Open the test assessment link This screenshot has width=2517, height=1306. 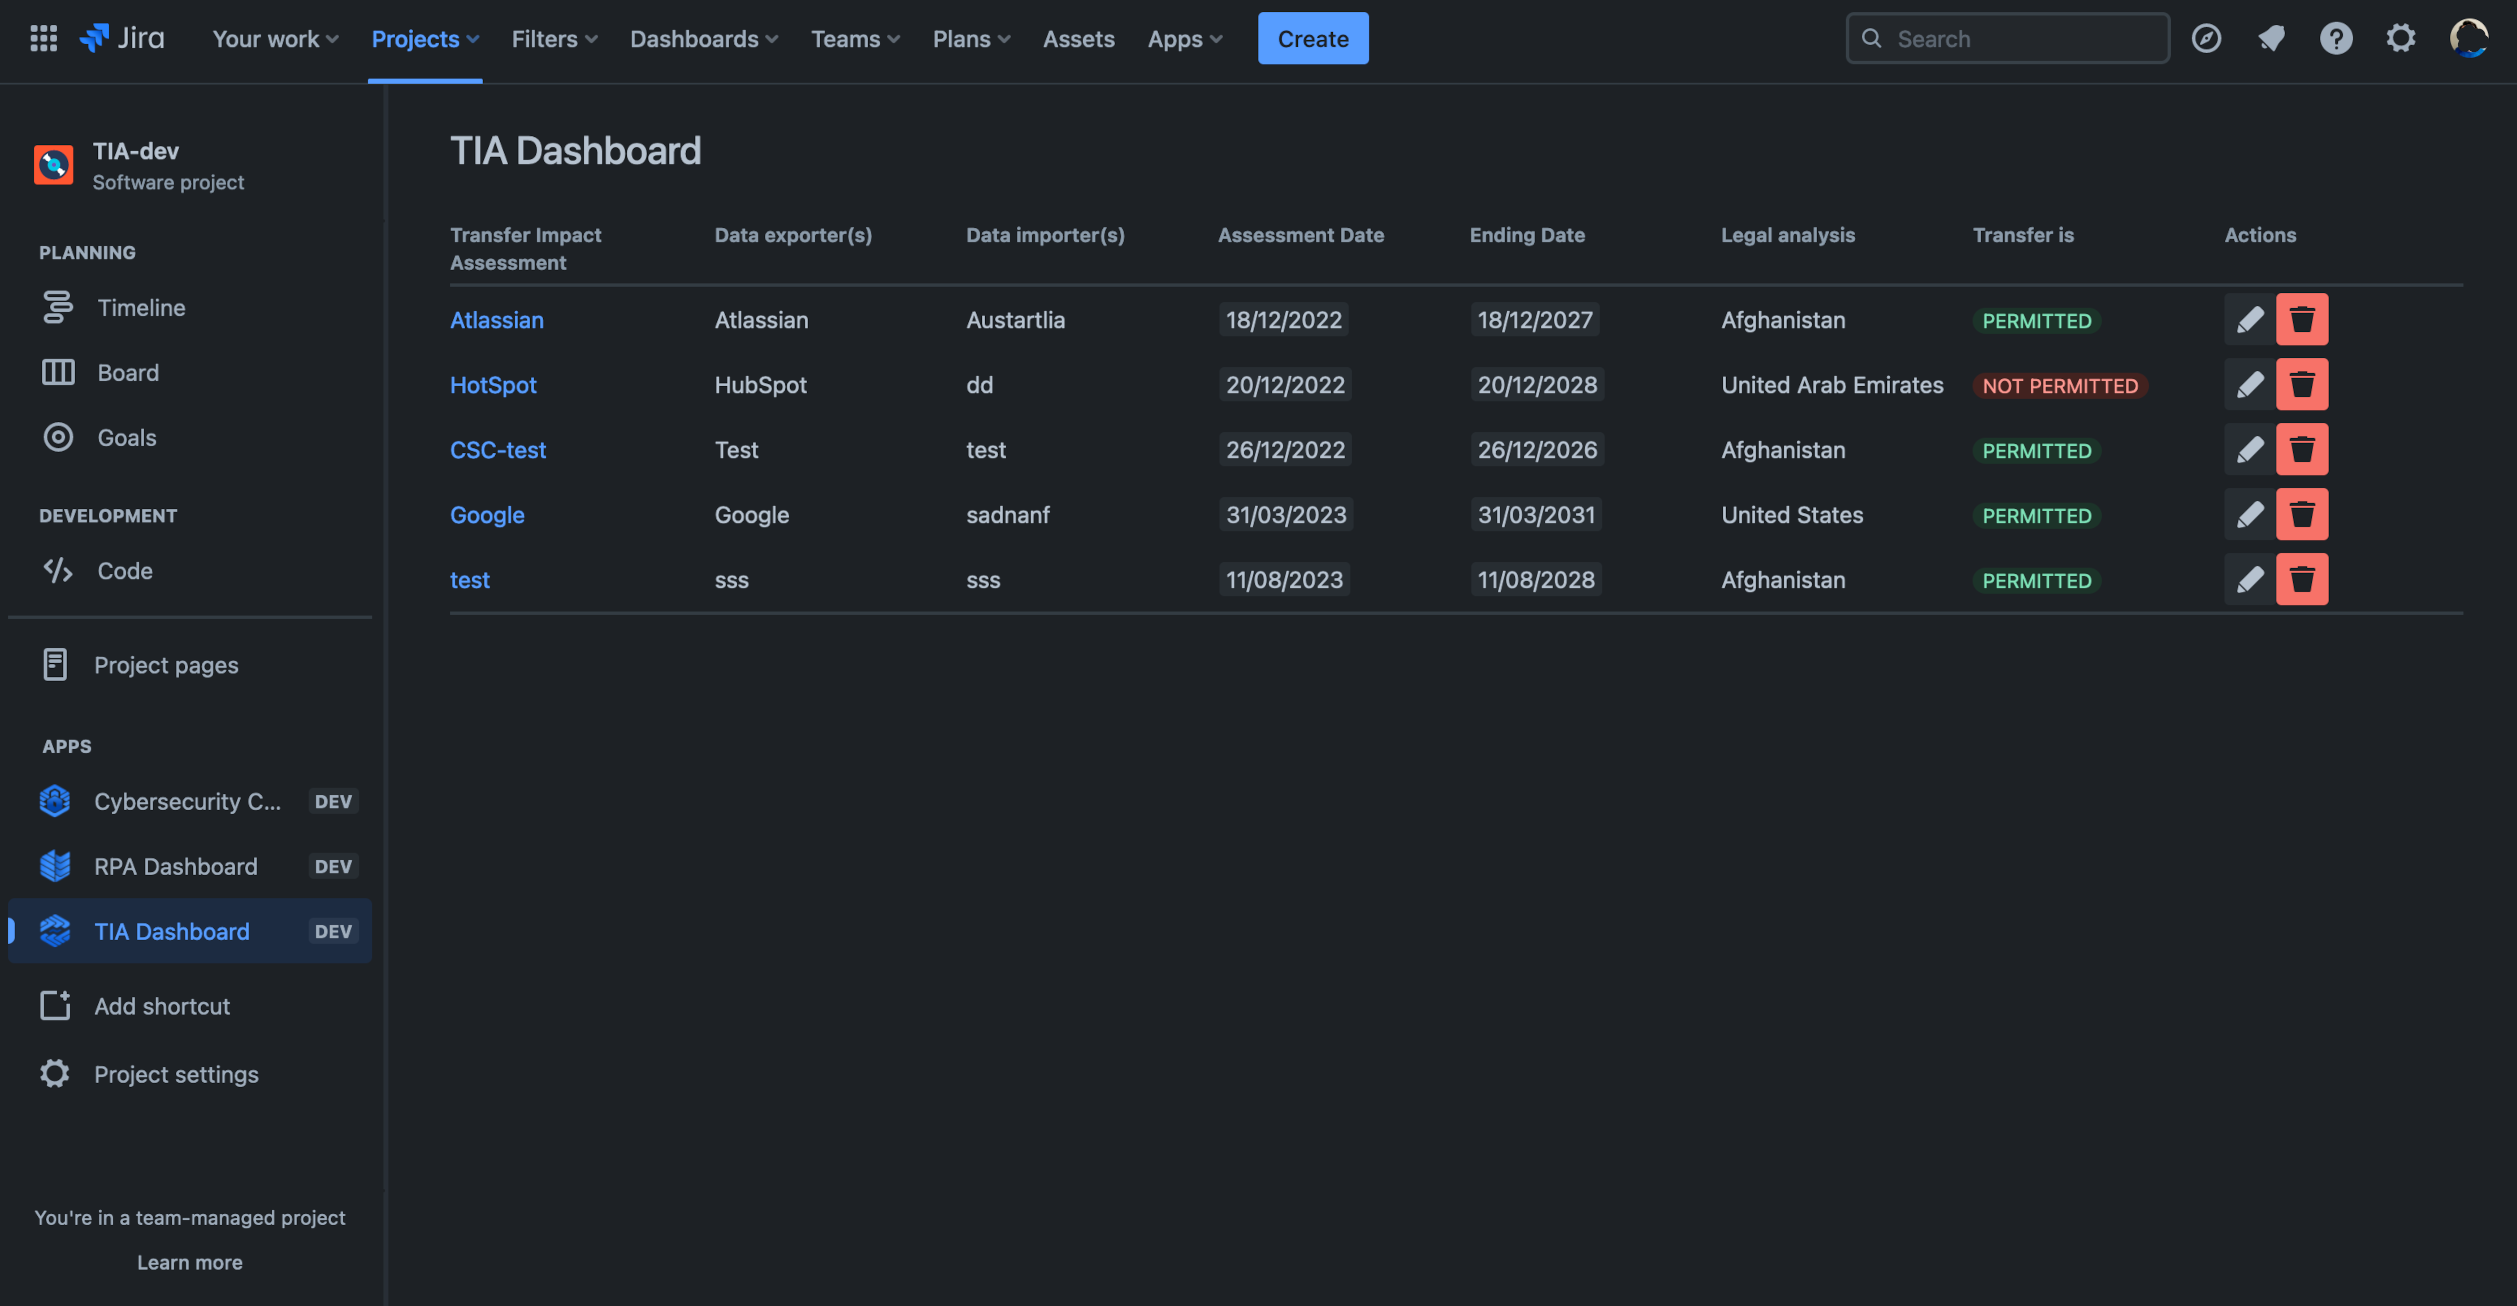click(x=469, y=579)
